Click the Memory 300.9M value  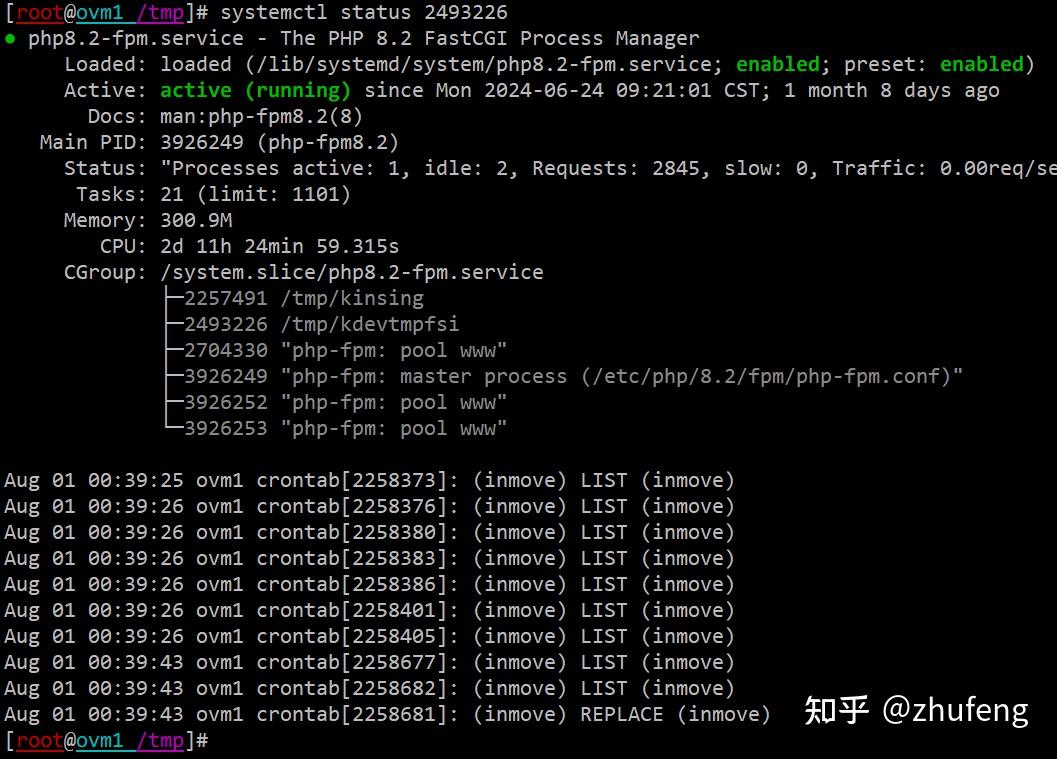coord(196,220)
